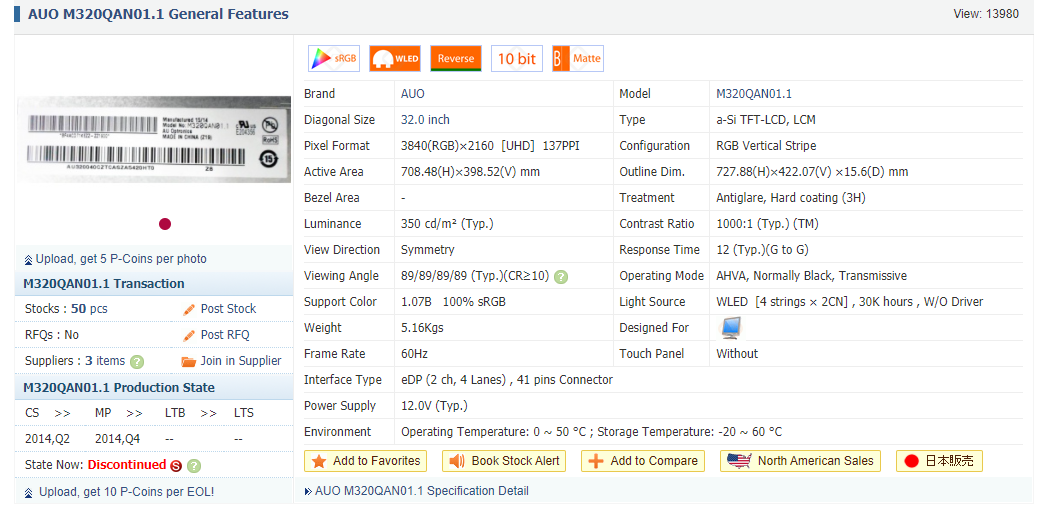Click the speaker icon in Book Stock Alert

(457, 461)
